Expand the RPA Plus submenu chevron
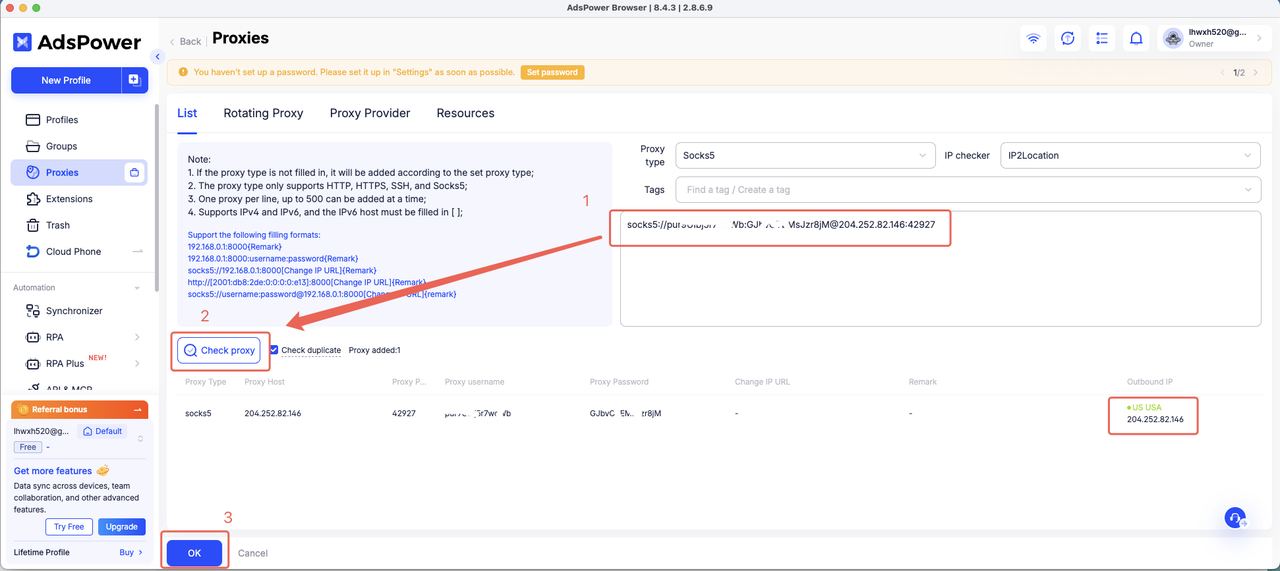The width and height of the screenshot is (1280, 571). [137, 363]
